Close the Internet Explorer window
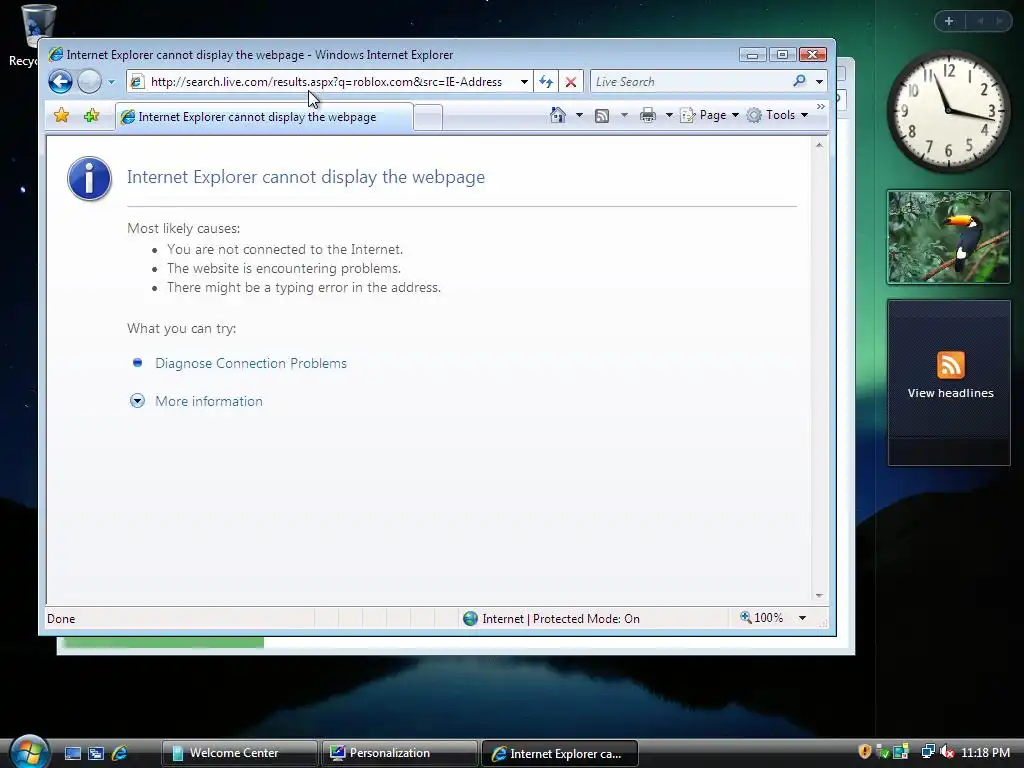The width and height of the screenshot is (1024, 768). 813,55
